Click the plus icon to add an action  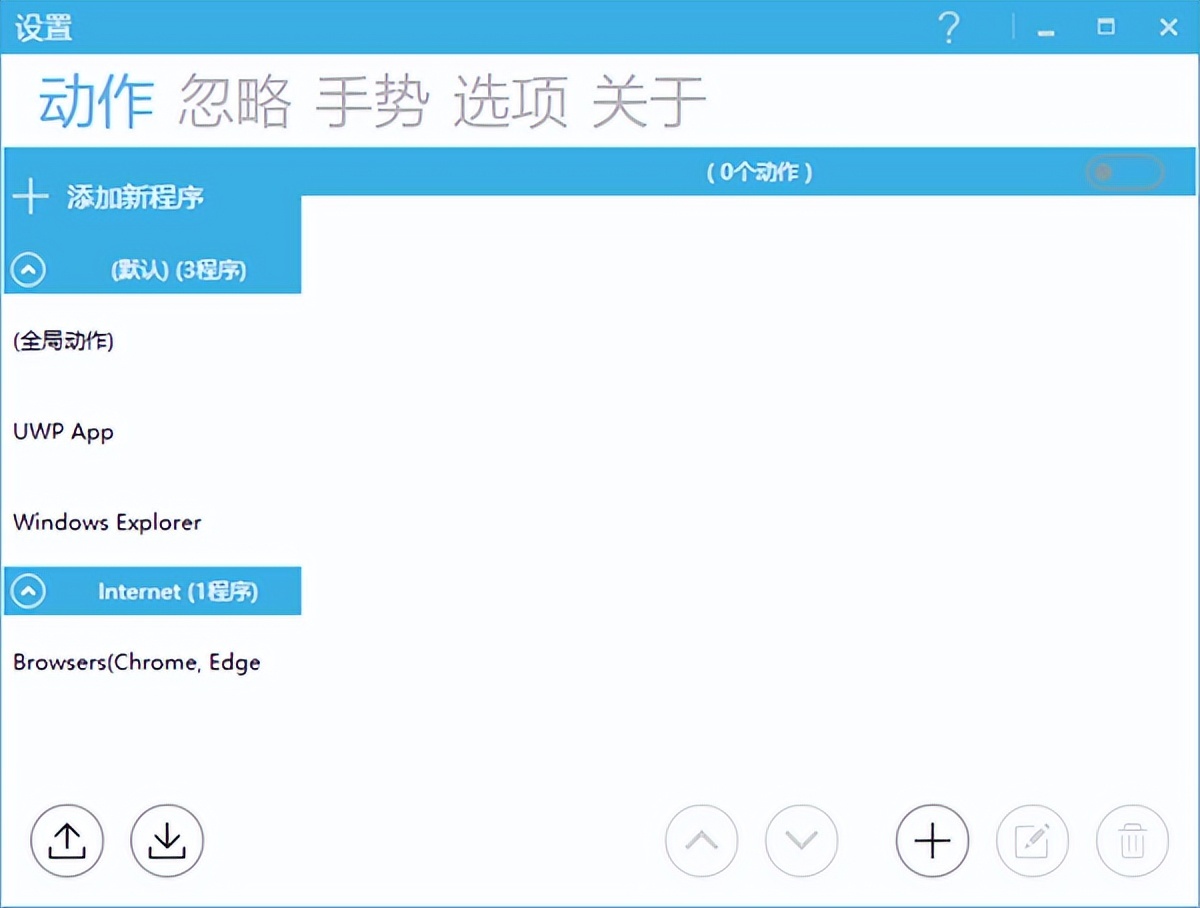931,841
